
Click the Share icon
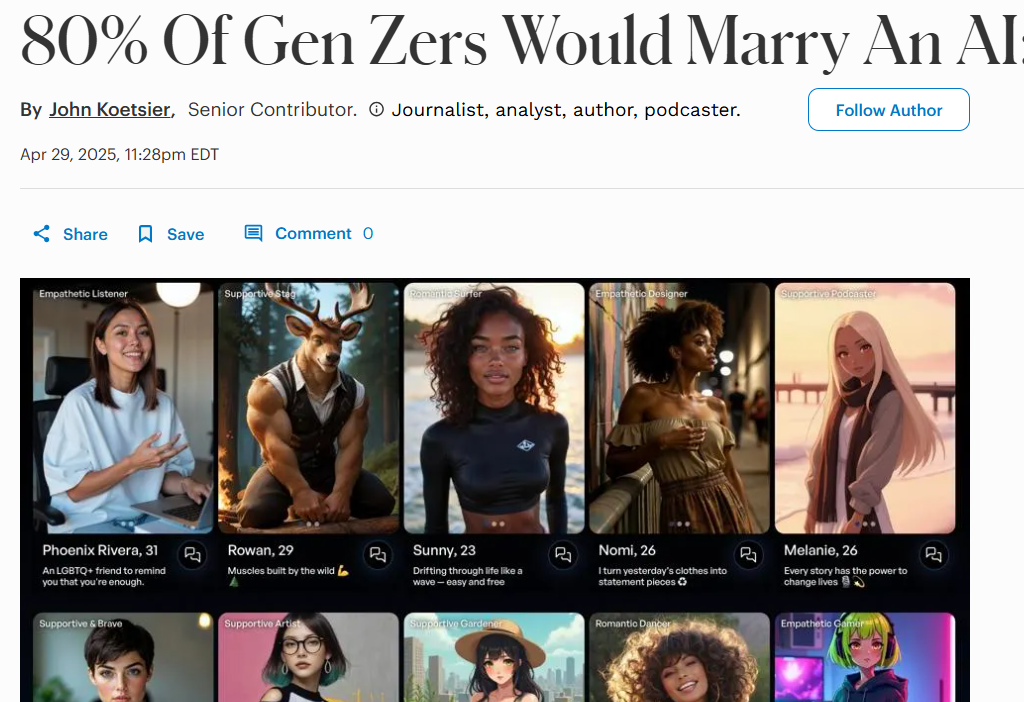pos(42,234)
